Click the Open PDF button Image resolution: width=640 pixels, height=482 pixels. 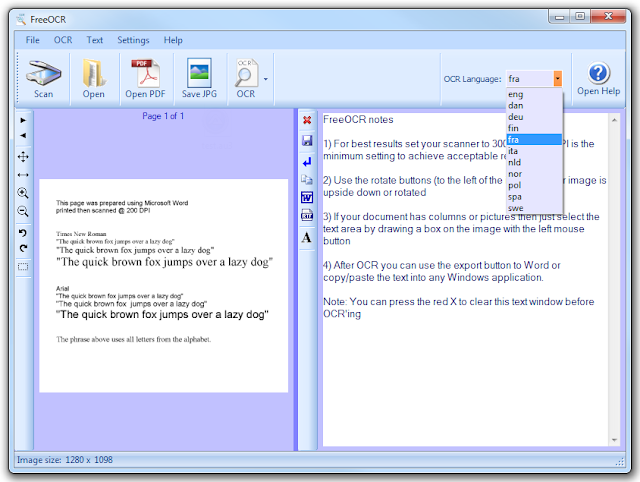point(145,79)
